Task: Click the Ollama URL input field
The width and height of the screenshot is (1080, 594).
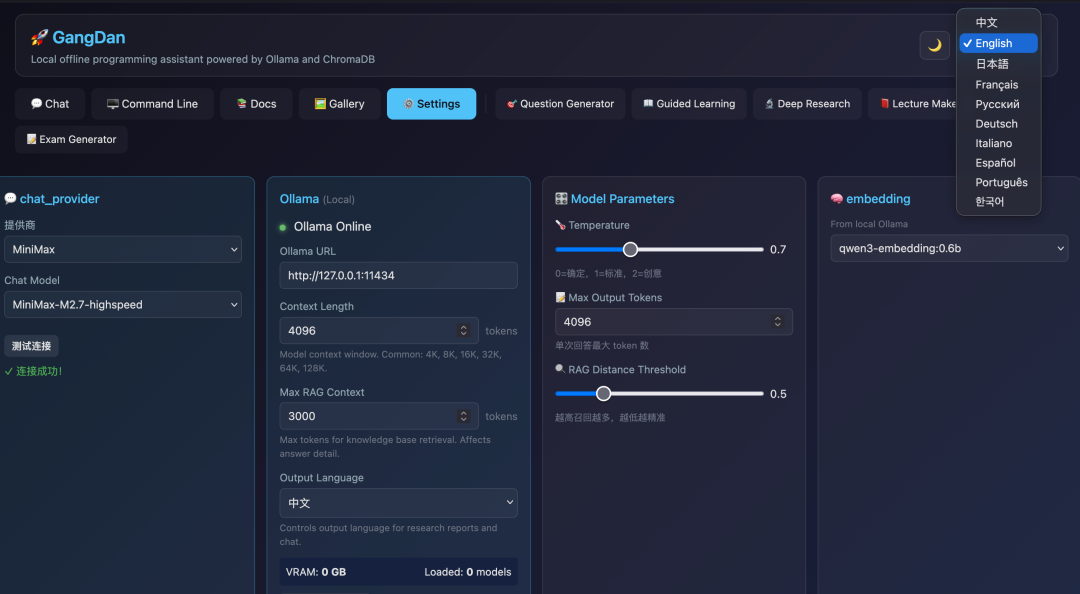Action: coord(398,275)
